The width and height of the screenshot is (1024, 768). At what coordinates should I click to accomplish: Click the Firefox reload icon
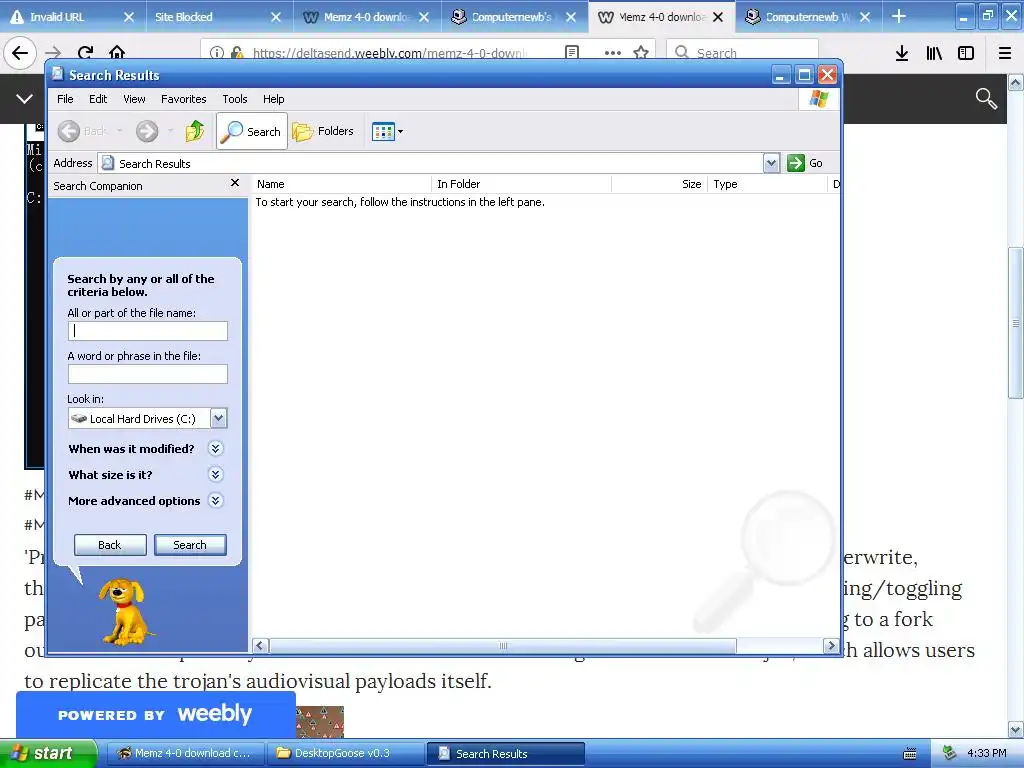tap(85, 53)
